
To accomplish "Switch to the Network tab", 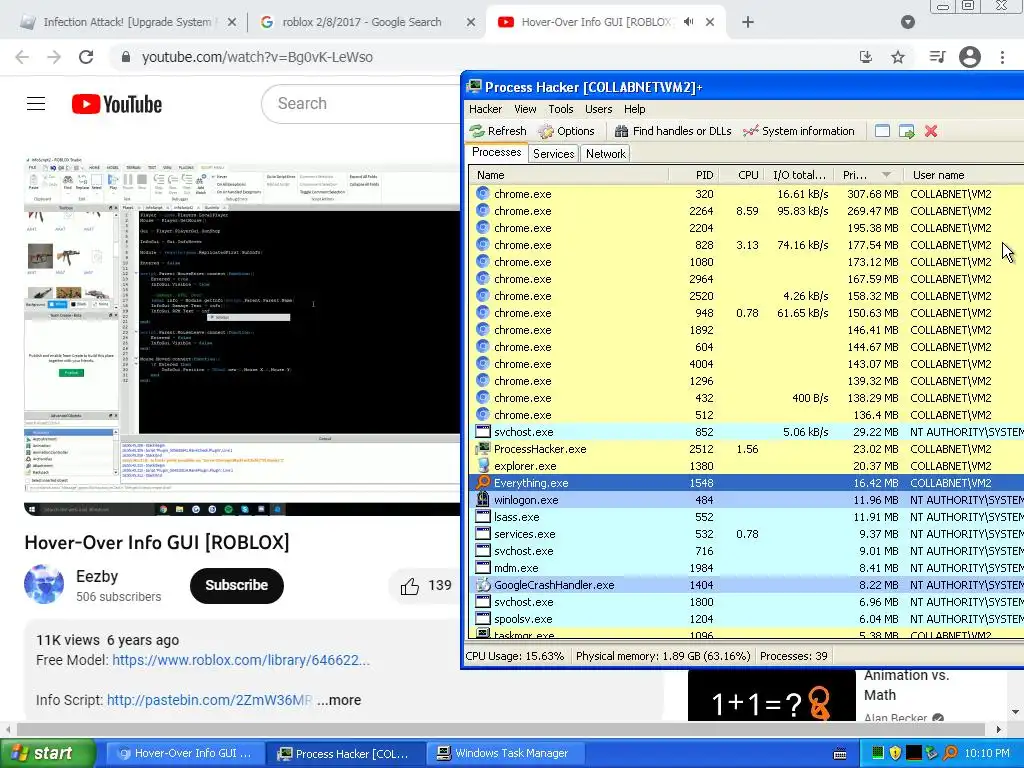I will pos(605,153).
